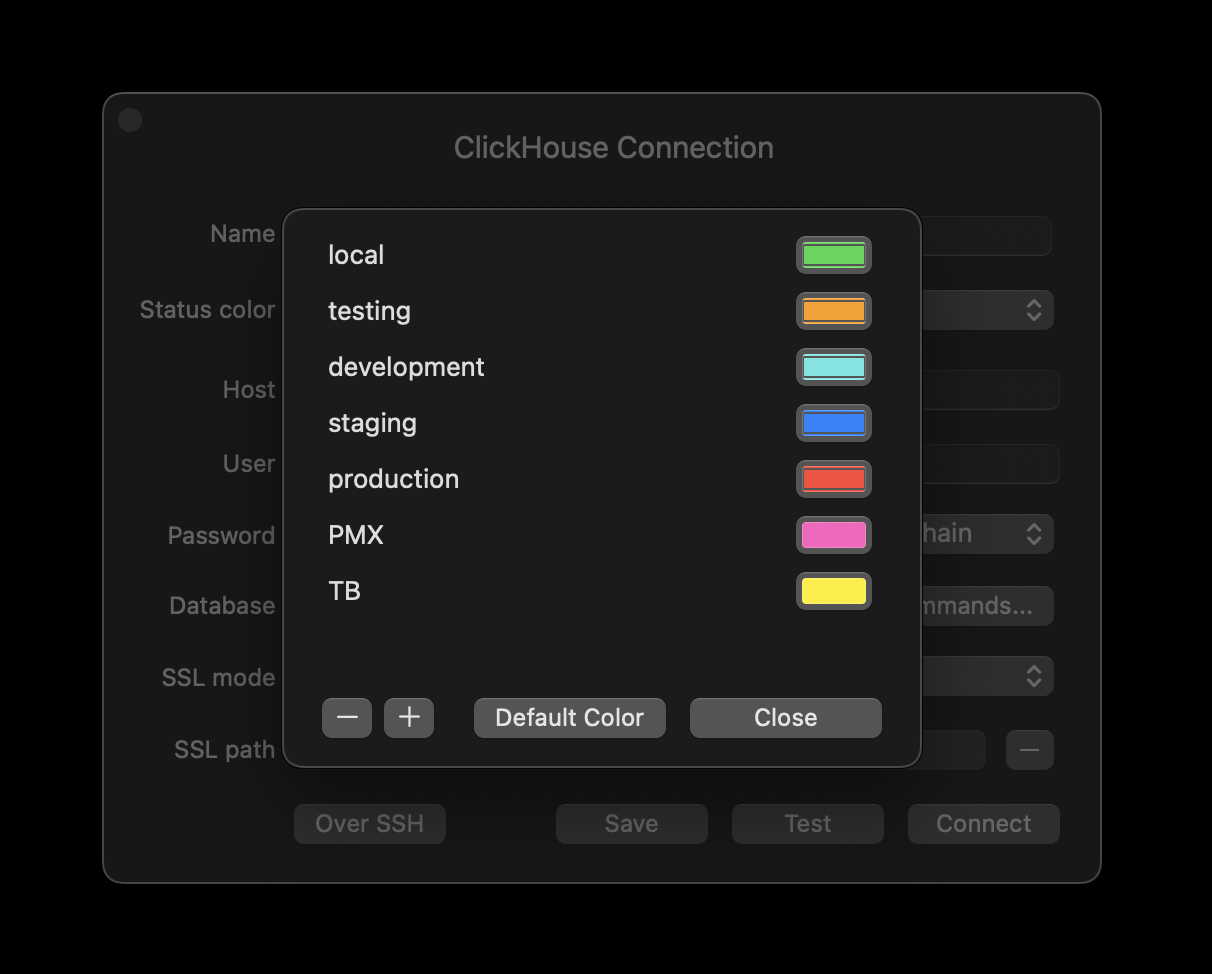
Task: Close the status color list popup
Action: [785, 717]
